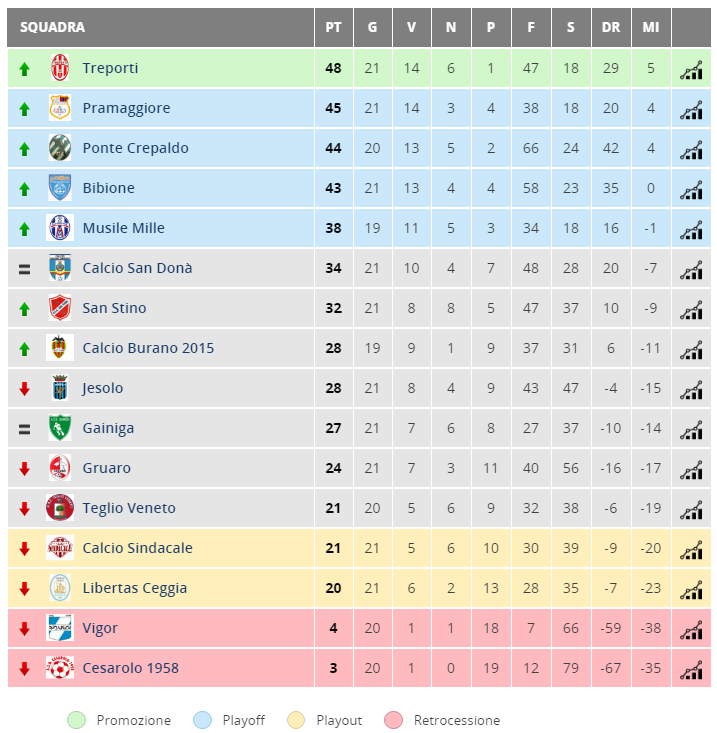Click the green Promozione legend circle
Screen dimensions: 717x733
coord(77,720)
